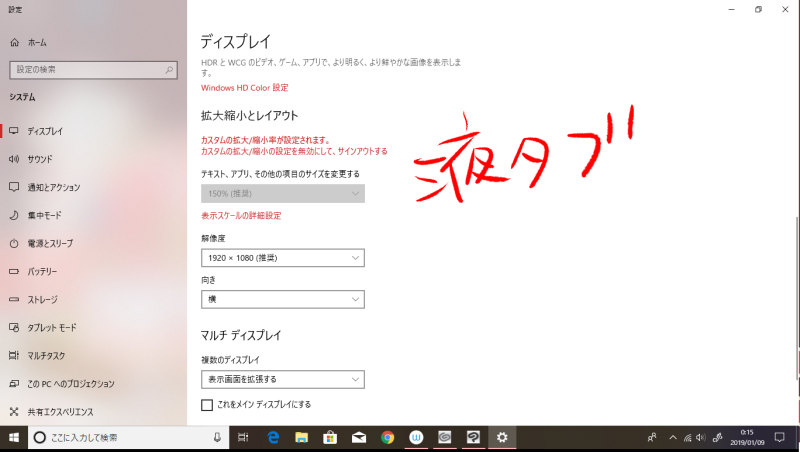
Task: Open Microsoft Store from taskbar
Action: tap(330, 437)
